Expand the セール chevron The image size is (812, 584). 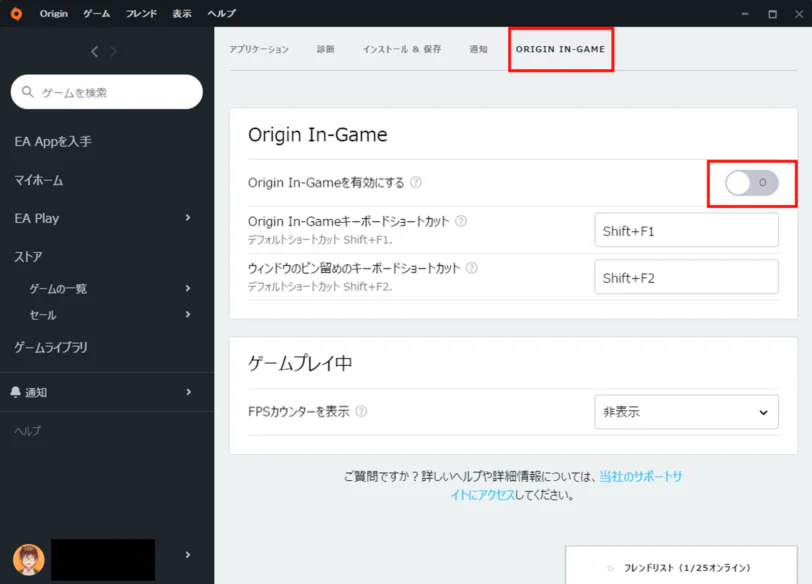[188, 314]
